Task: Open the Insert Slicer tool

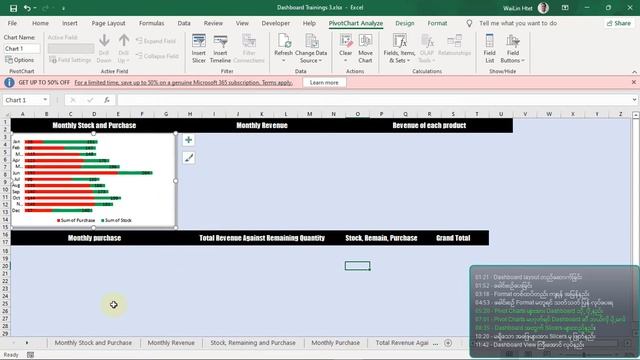Action: point(199,48)
